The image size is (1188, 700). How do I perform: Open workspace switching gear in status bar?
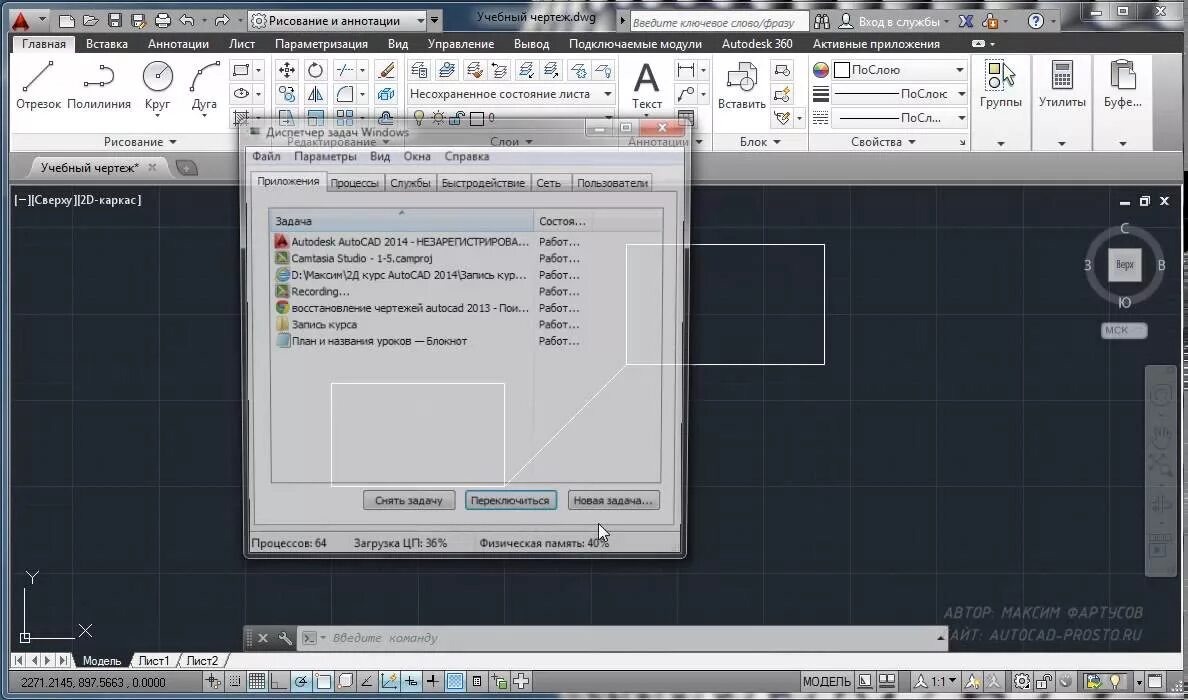pyautogui.click(x=1022, y=681)
